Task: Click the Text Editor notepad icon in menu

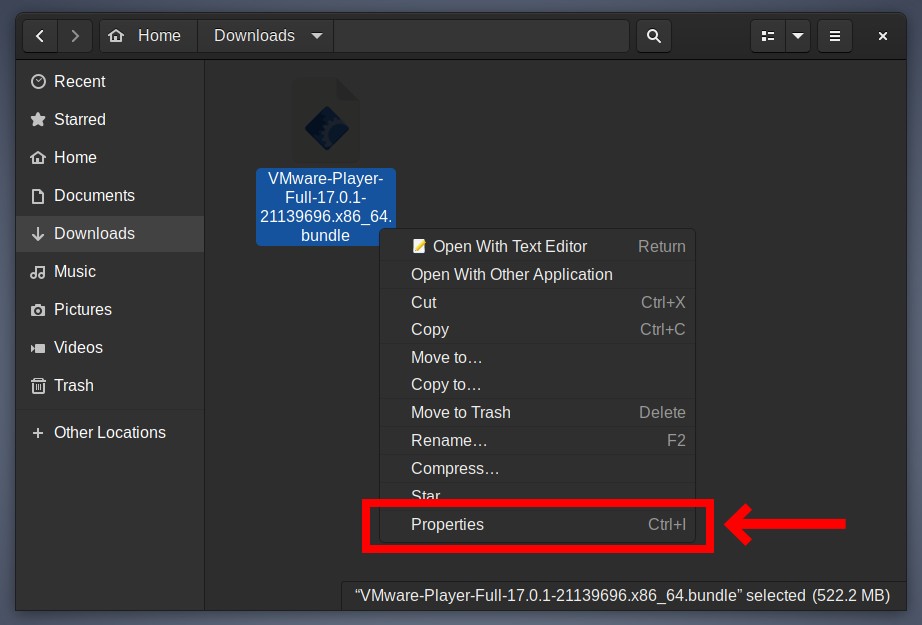Action: (x=419, y=246)
